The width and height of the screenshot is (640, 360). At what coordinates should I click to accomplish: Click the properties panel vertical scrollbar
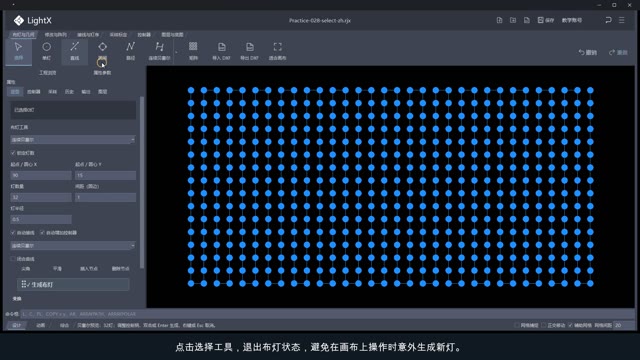point(142,182)
